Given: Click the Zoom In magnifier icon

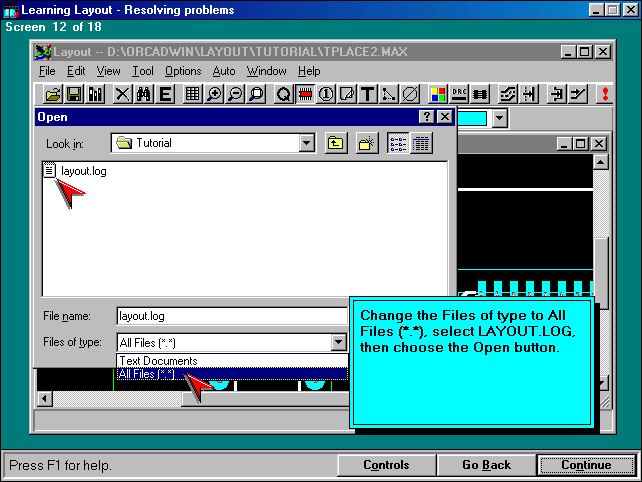Looking at the screenshot, I should (x=213, y=94).
